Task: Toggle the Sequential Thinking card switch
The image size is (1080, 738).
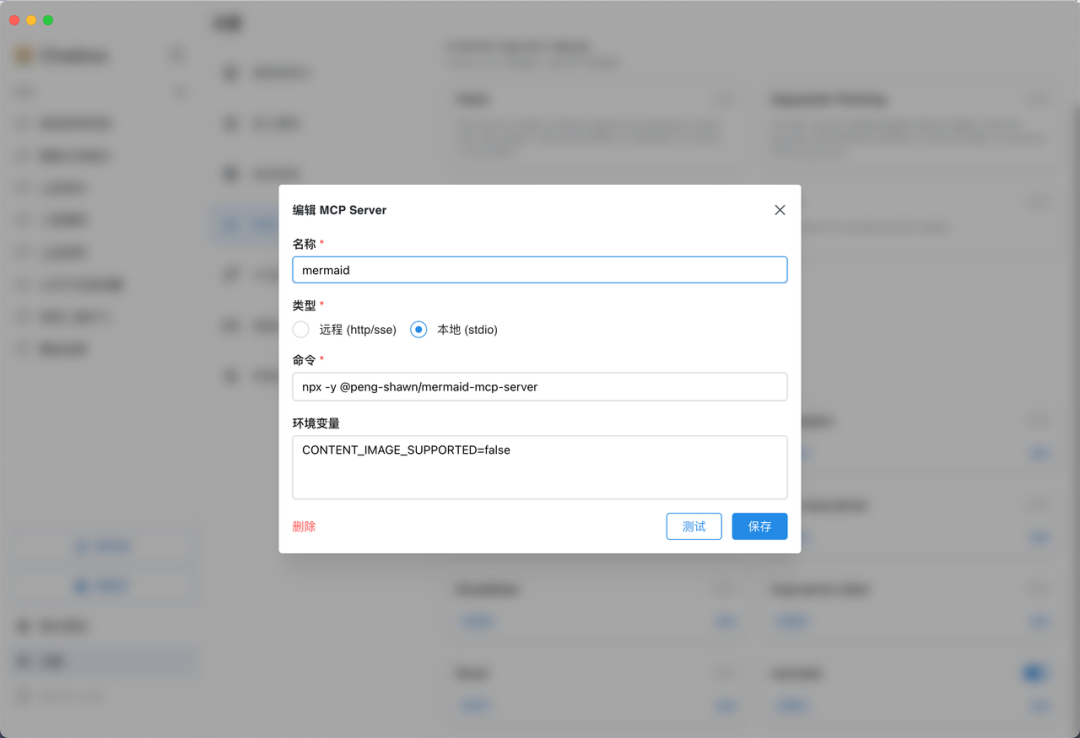Action: [1039, 100]
